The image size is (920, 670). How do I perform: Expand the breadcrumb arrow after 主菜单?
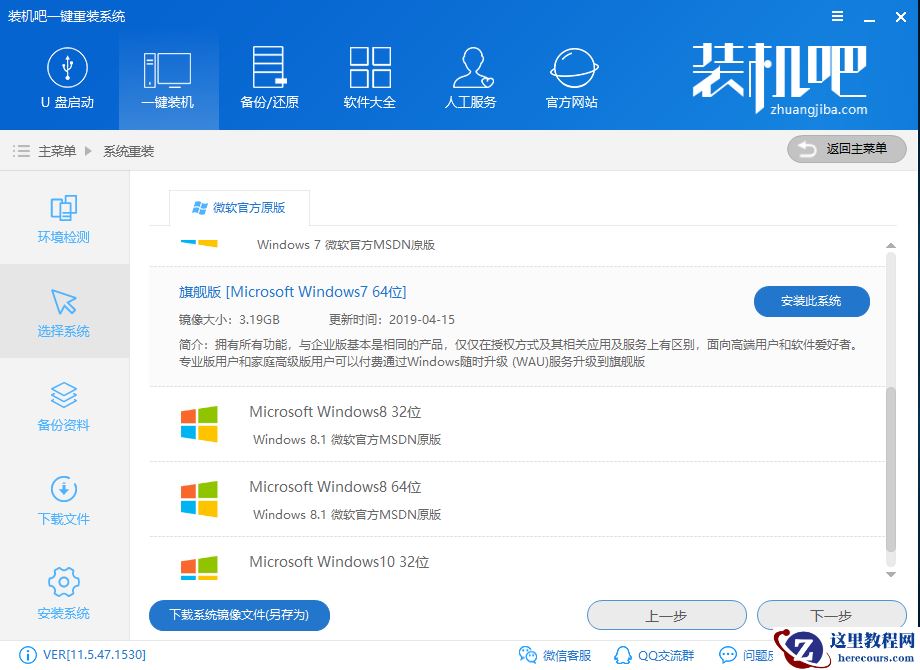pos(88,149)
